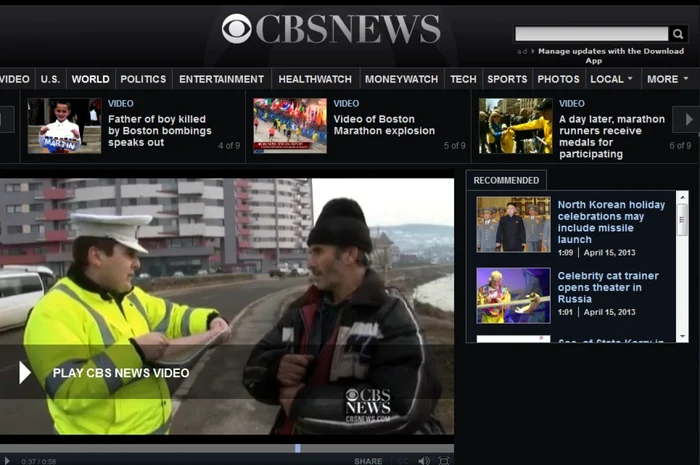
Task: Click the 0:37 / 0:58 video time readout
Action: pos(38,461)
